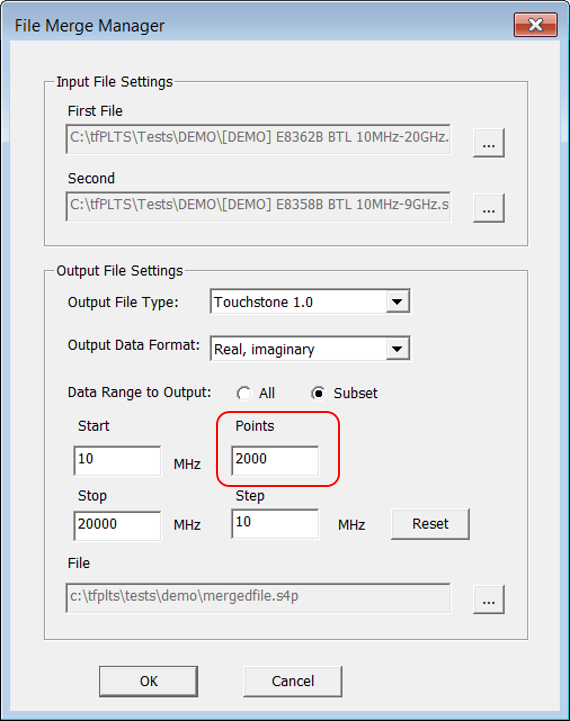
Task: Open the Output File Type dropdown
Action: [397, 302]
